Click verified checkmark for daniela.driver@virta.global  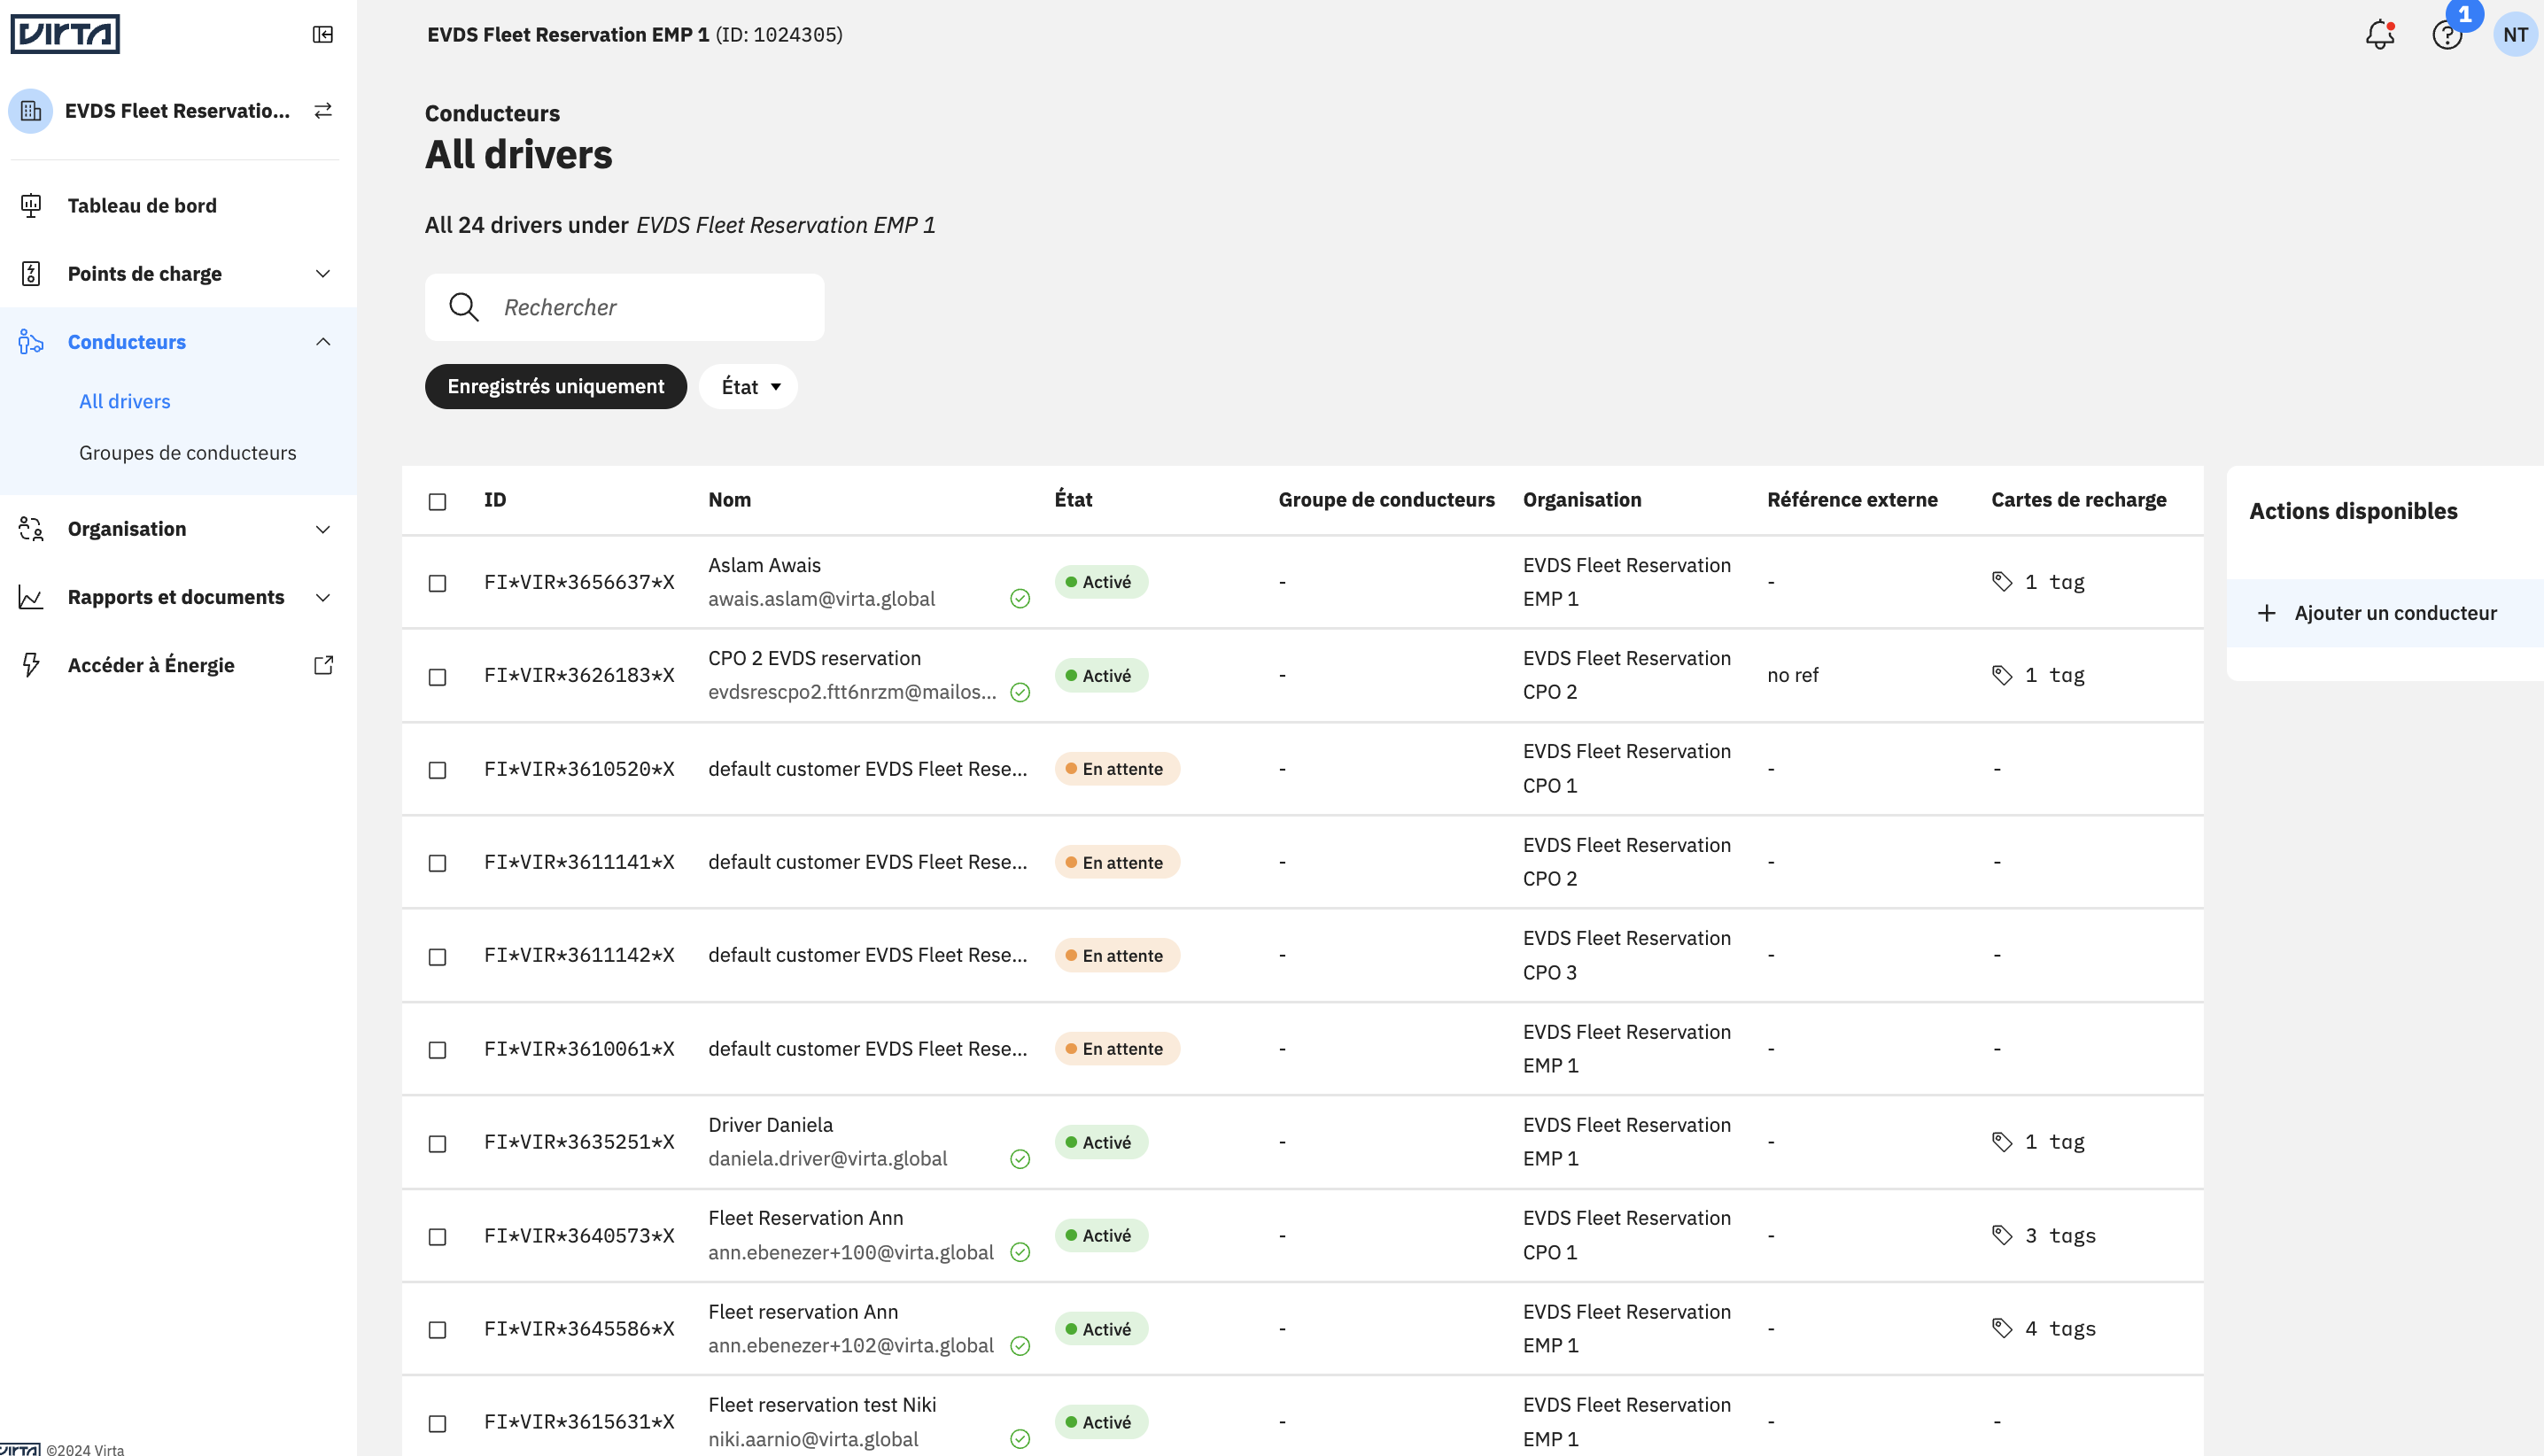click(x=1020, y=1159)
